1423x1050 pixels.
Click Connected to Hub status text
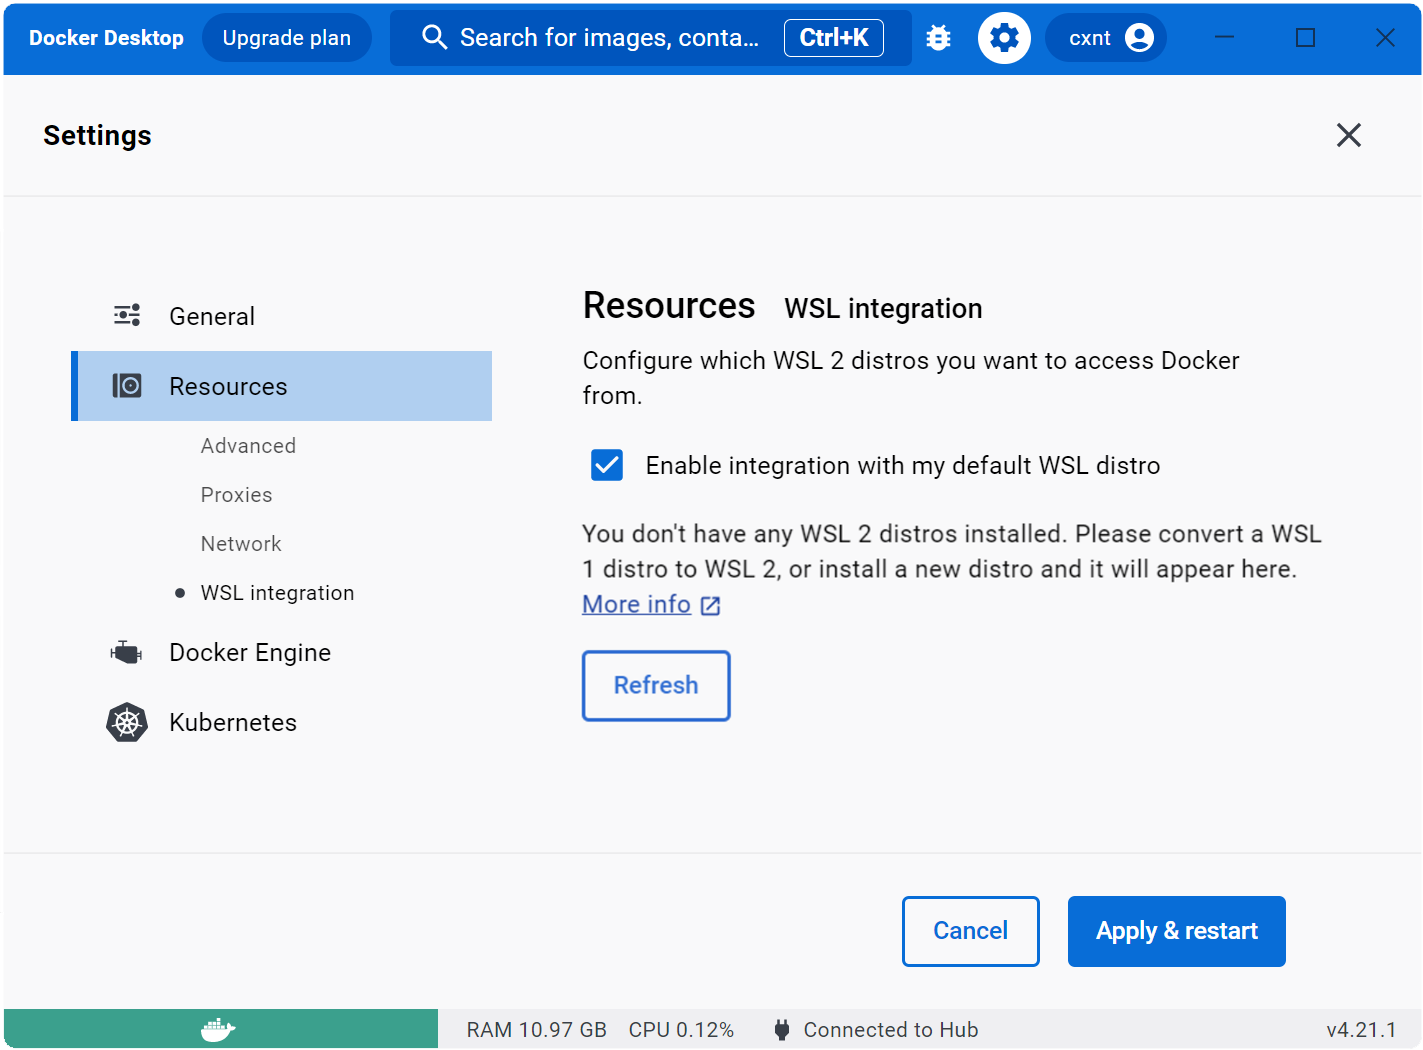[x=891, y=1030]
